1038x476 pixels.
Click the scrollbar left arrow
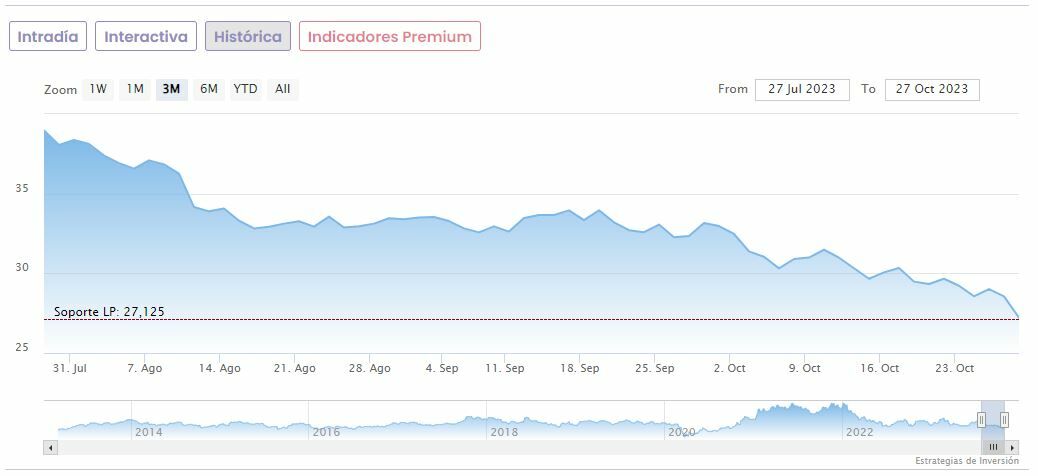coord(50,447)
